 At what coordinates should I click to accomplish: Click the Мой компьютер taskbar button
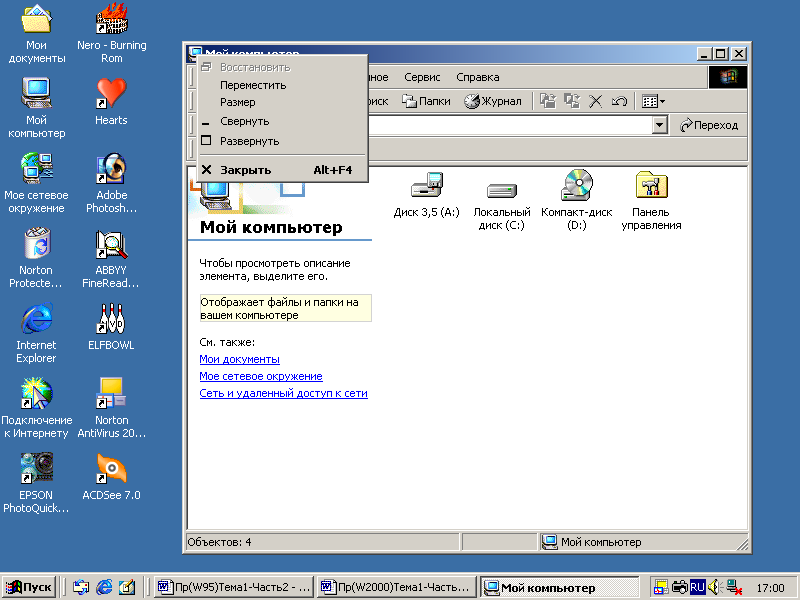[559, 587]
